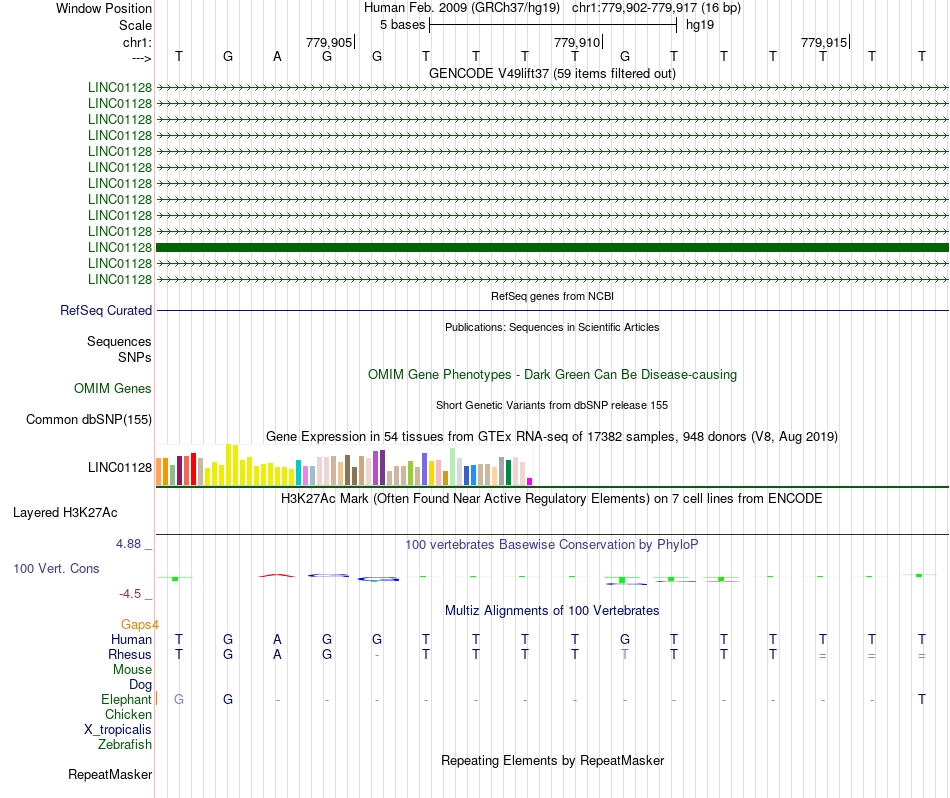
Task: Click the magenta GTEx bar at chart end
Action: 530,482
